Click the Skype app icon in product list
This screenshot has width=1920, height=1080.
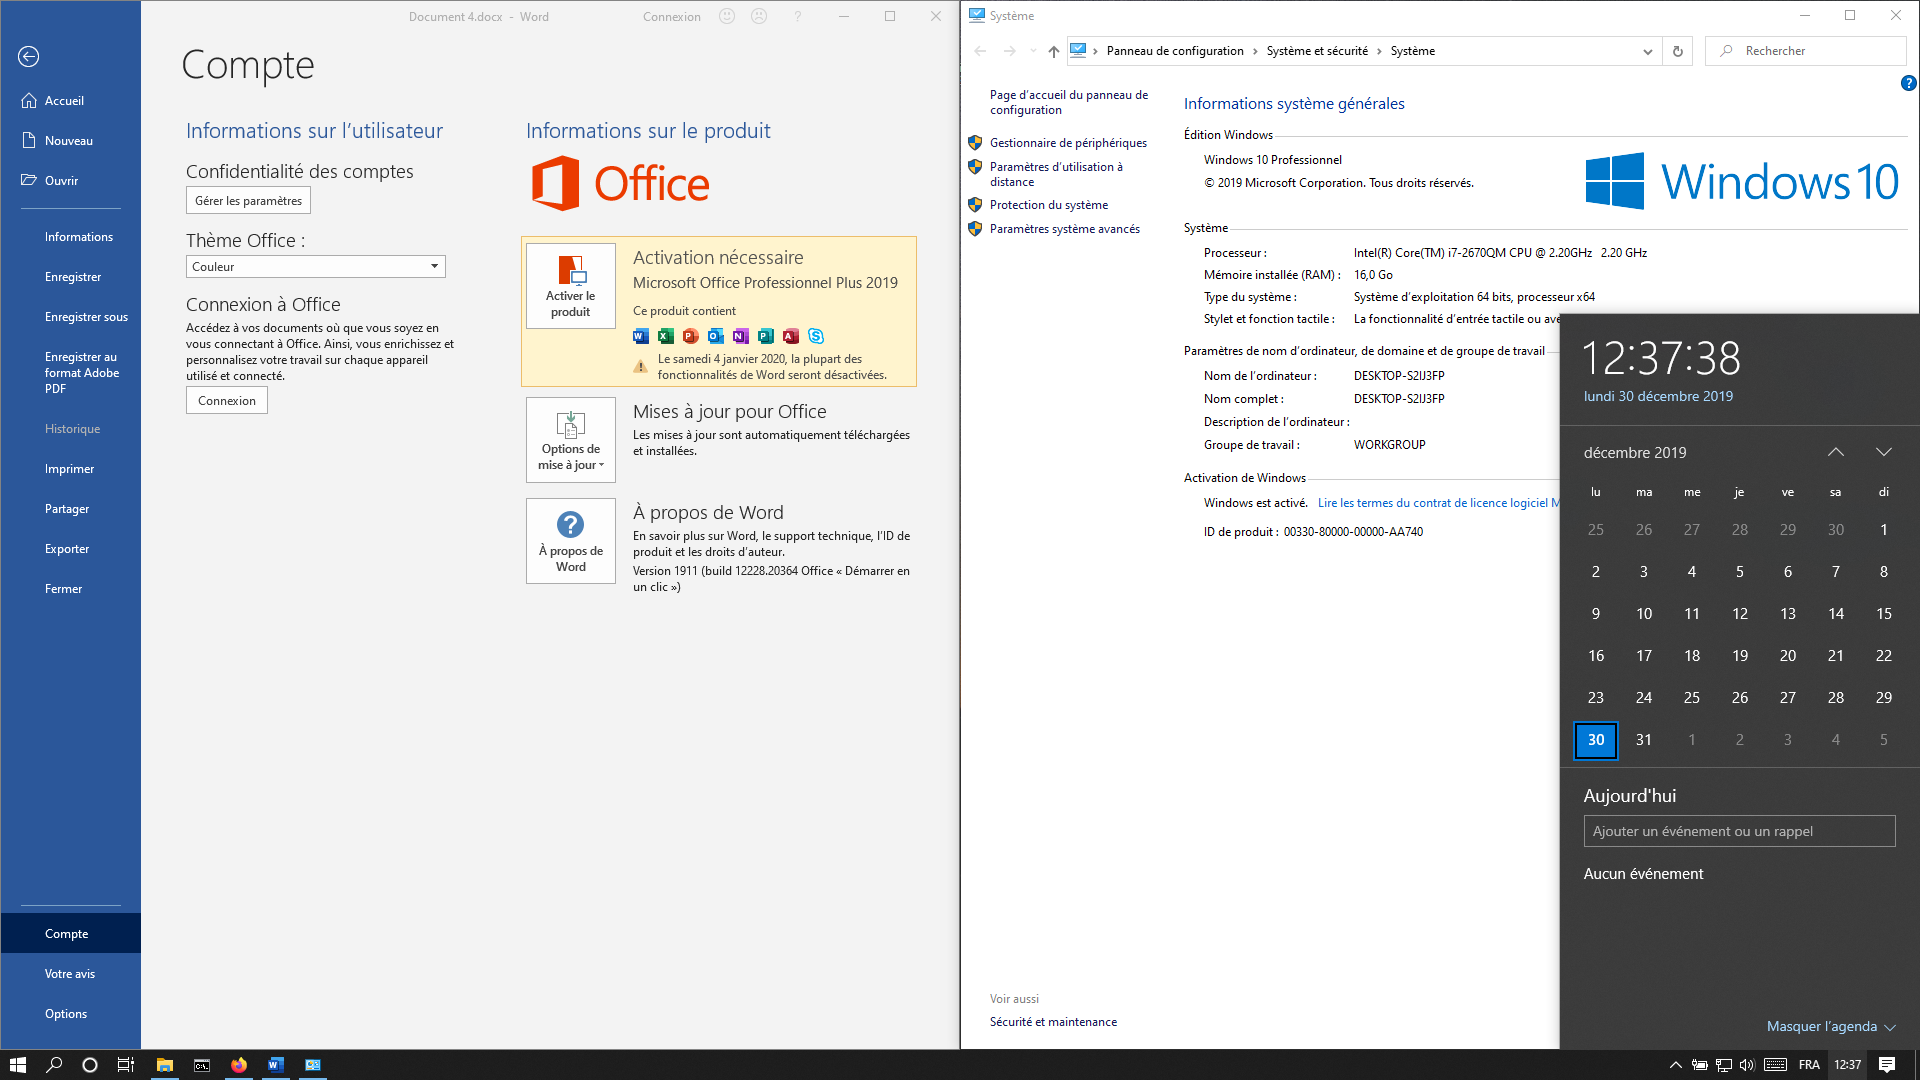click(x=816, y=336)
